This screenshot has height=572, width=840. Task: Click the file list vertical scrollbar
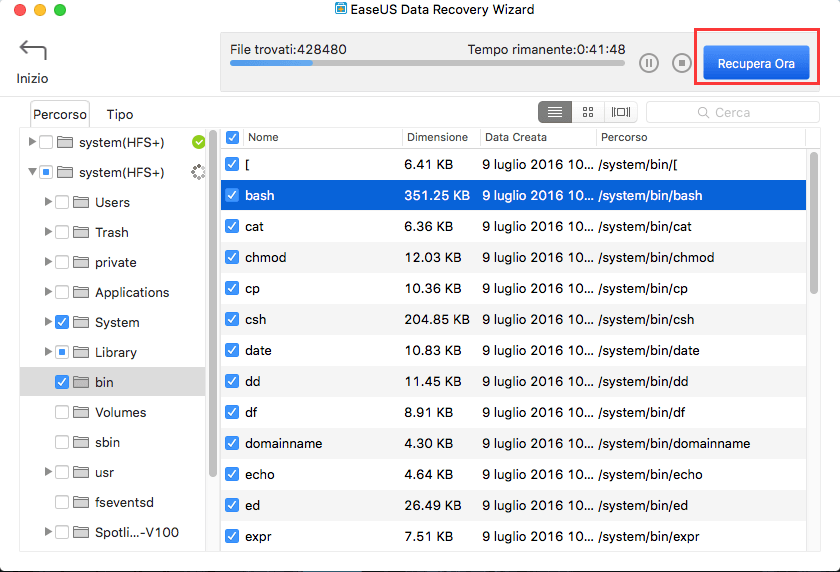[x=814, y=223]
